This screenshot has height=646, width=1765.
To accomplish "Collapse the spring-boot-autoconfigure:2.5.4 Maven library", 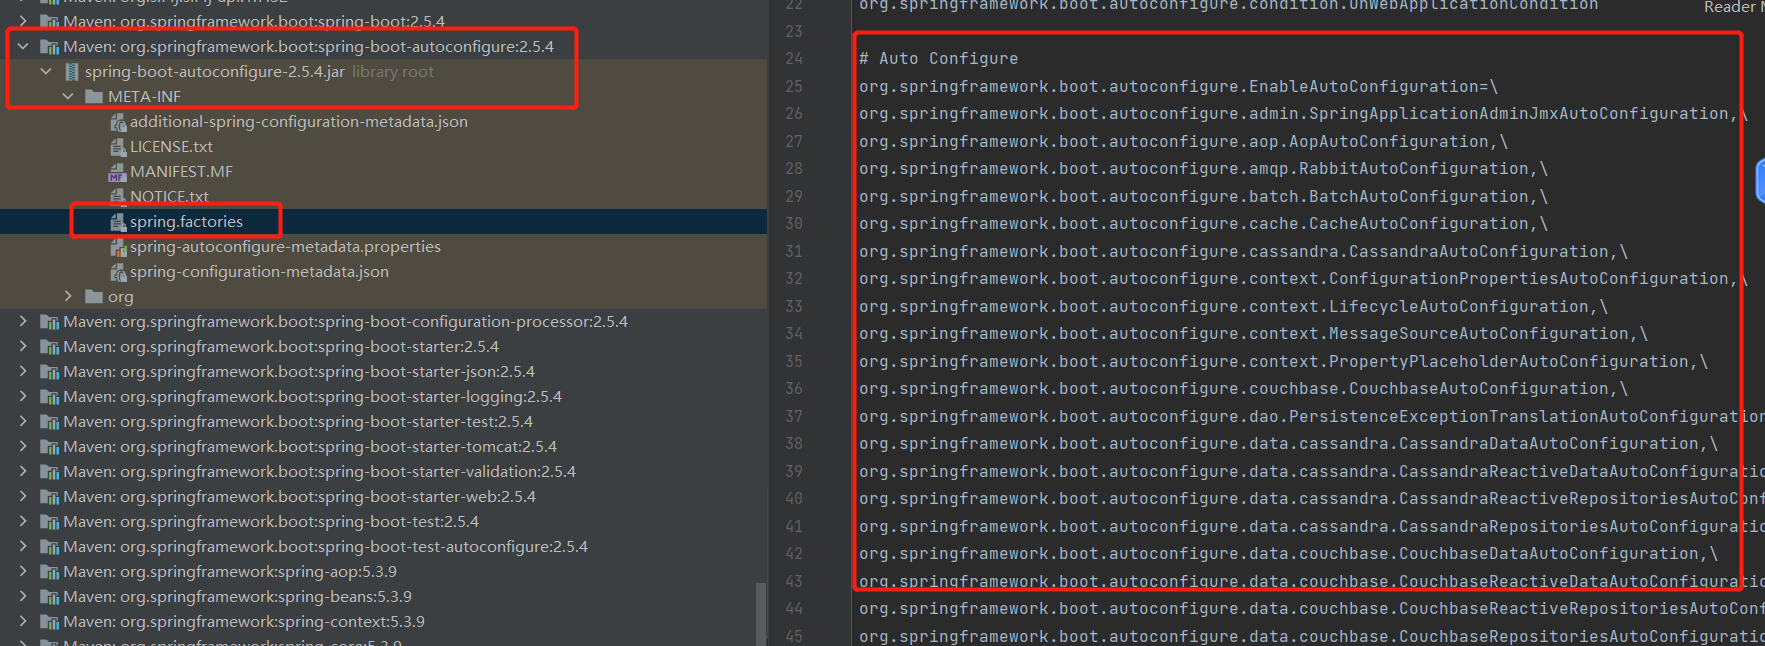I will click(x=23, y=46).
